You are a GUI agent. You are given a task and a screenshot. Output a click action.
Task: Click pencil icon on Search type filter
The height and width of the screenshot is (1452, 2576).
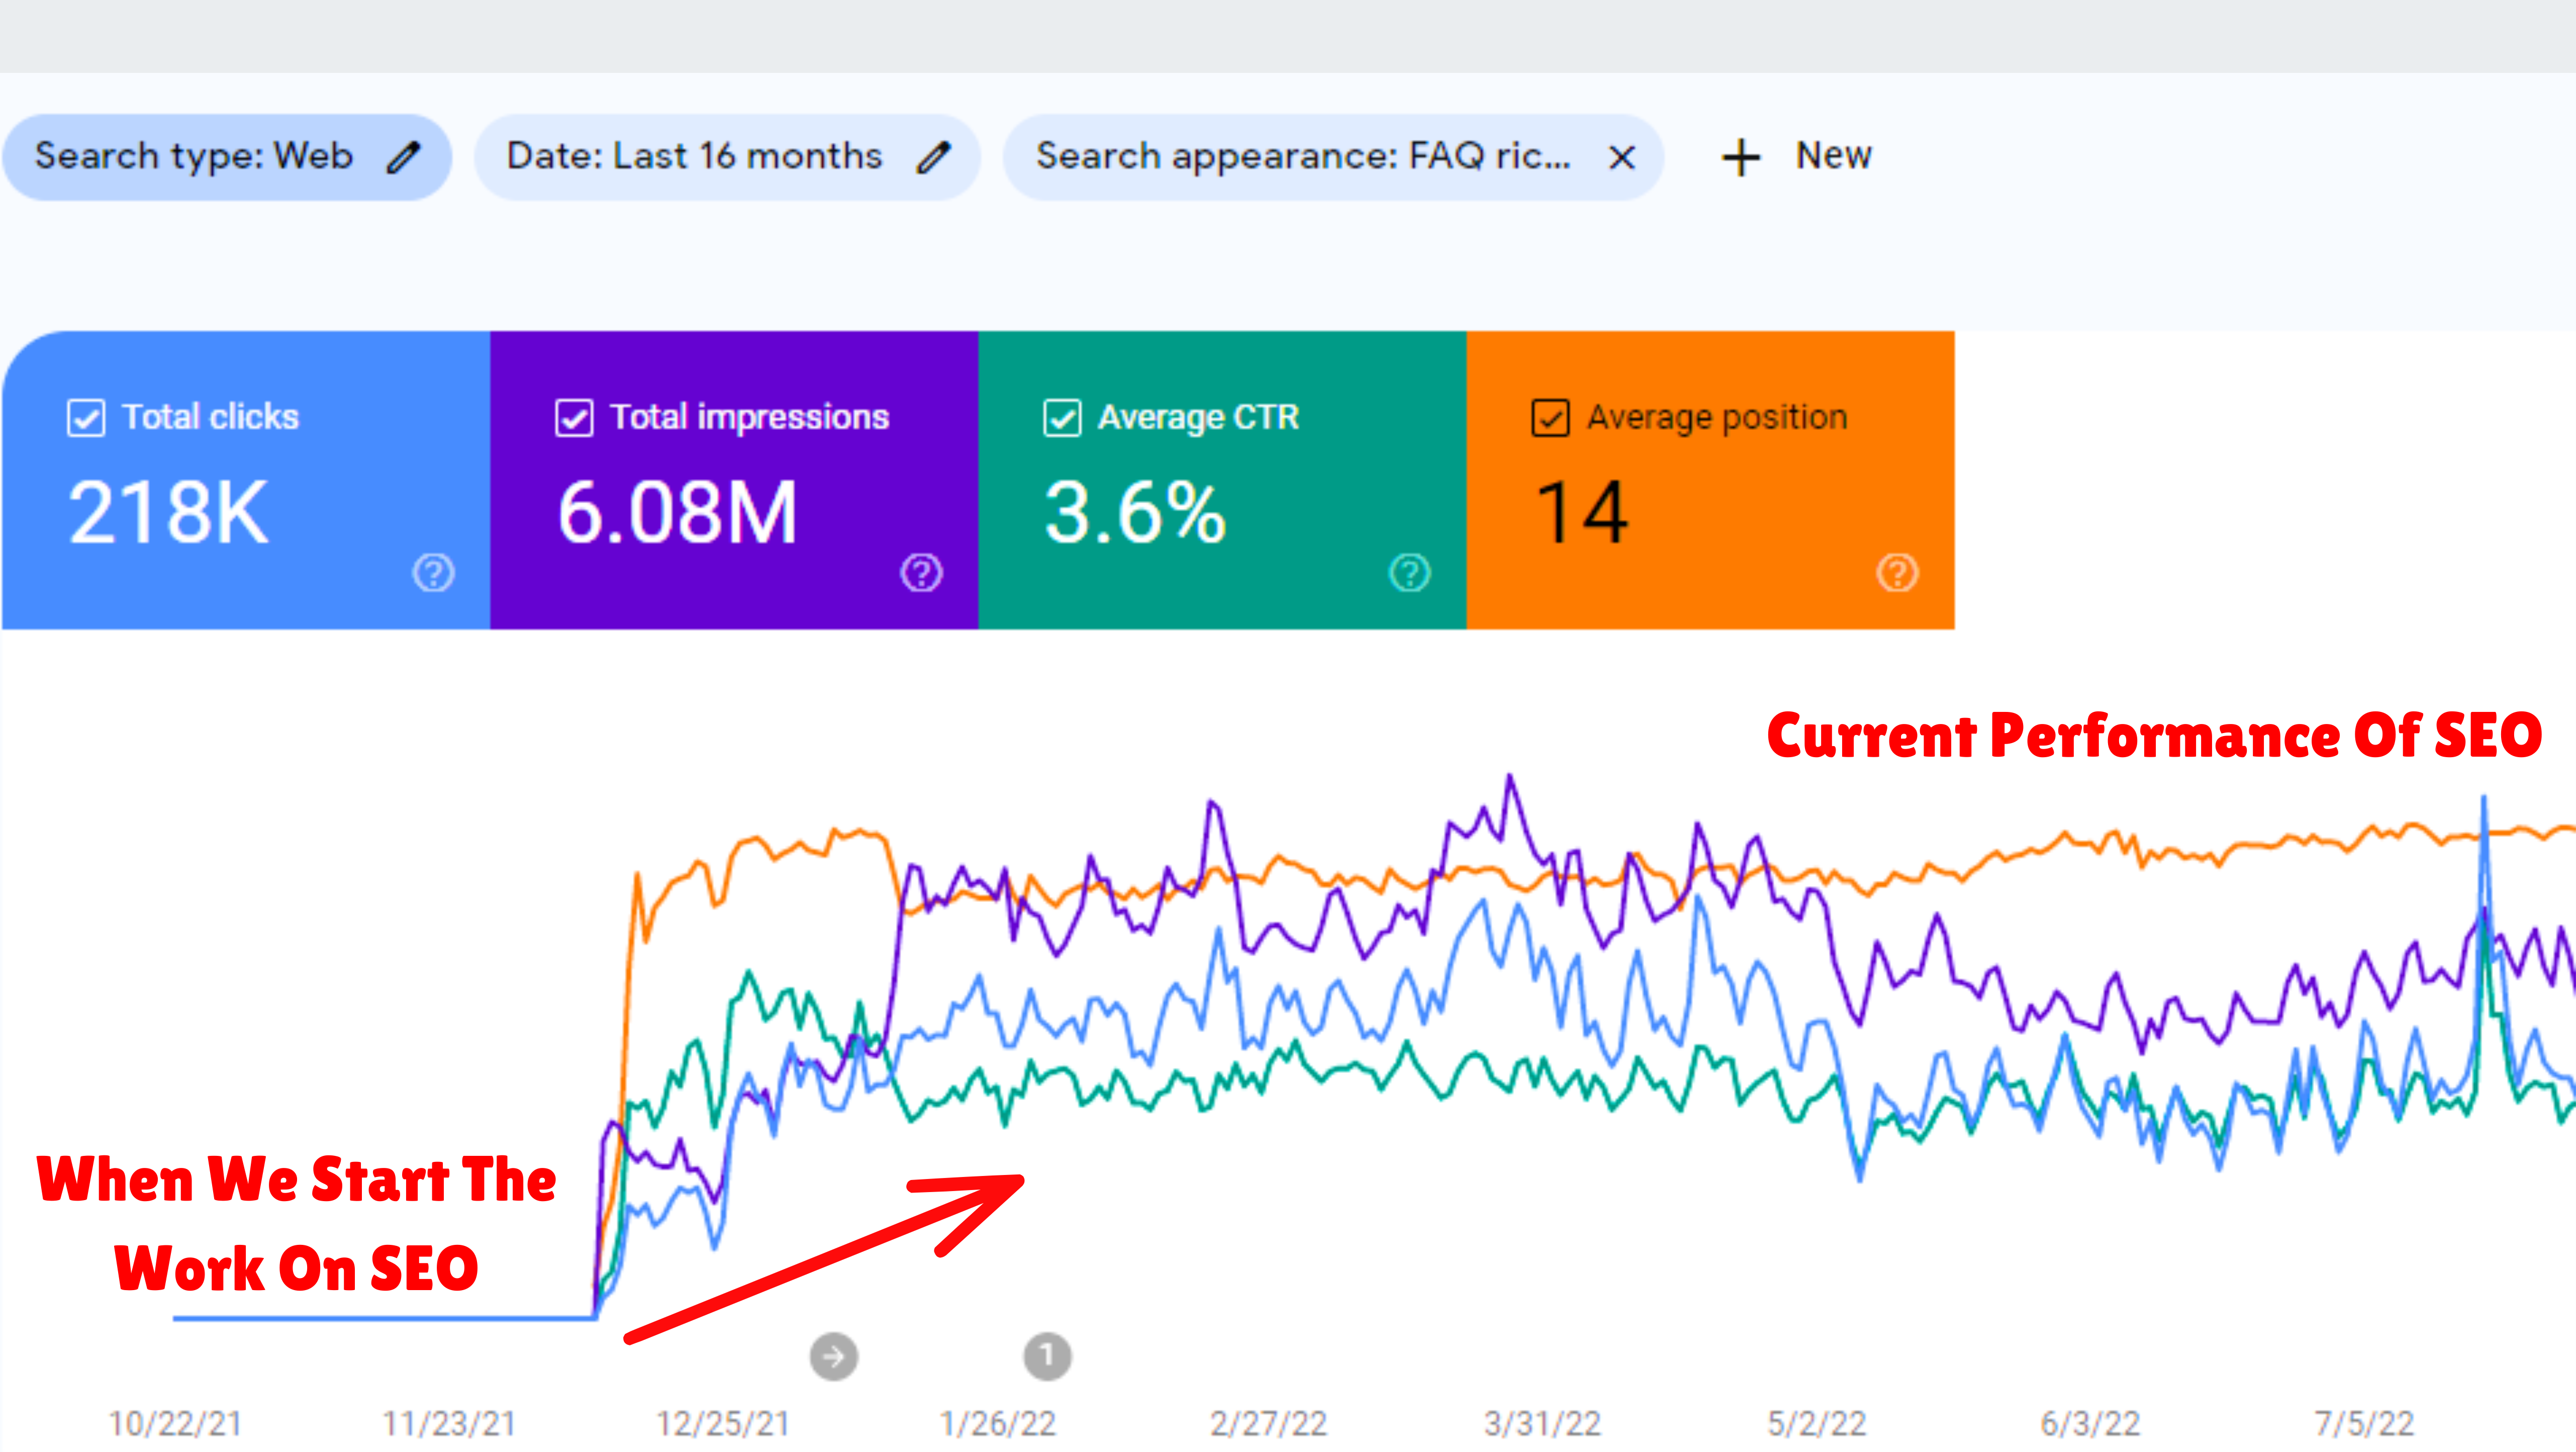(403, 157)
